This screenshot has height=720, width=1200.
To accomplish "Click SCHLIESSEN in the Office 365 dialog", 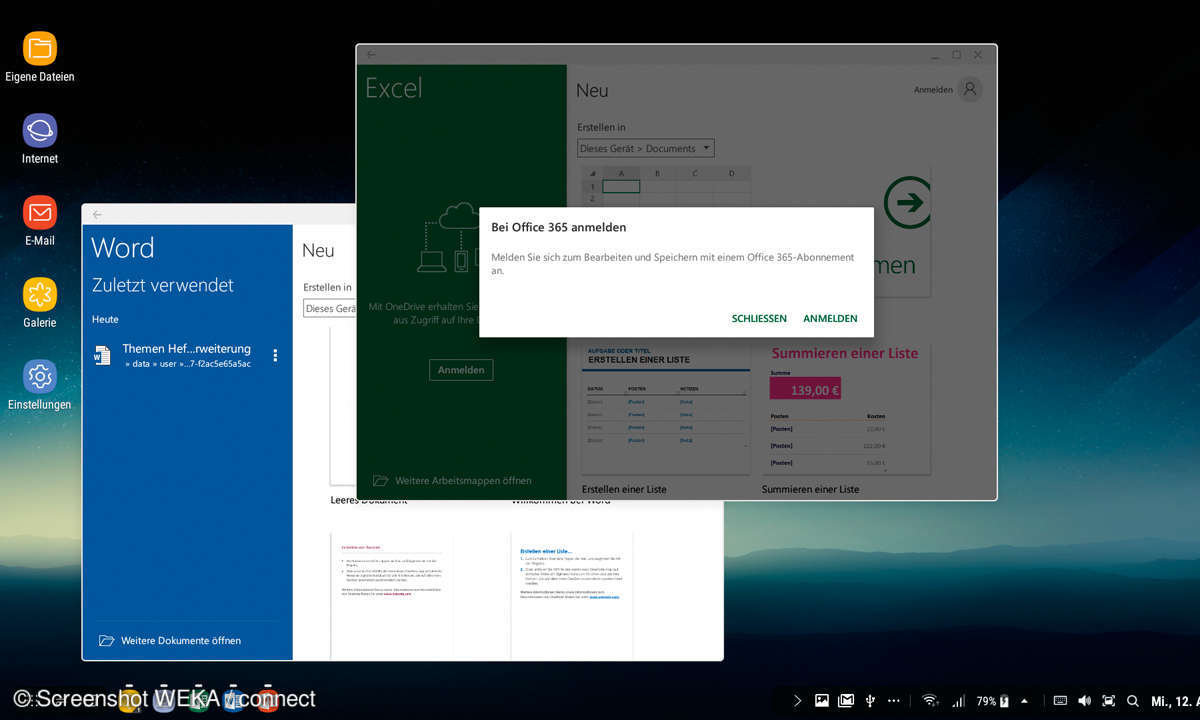I will coord(759,319).
